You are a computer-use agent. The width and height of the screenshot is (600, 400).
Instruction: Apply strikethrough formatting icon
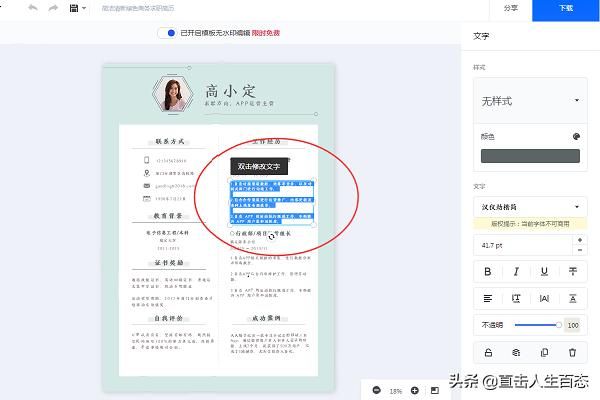tap(572, 271)
